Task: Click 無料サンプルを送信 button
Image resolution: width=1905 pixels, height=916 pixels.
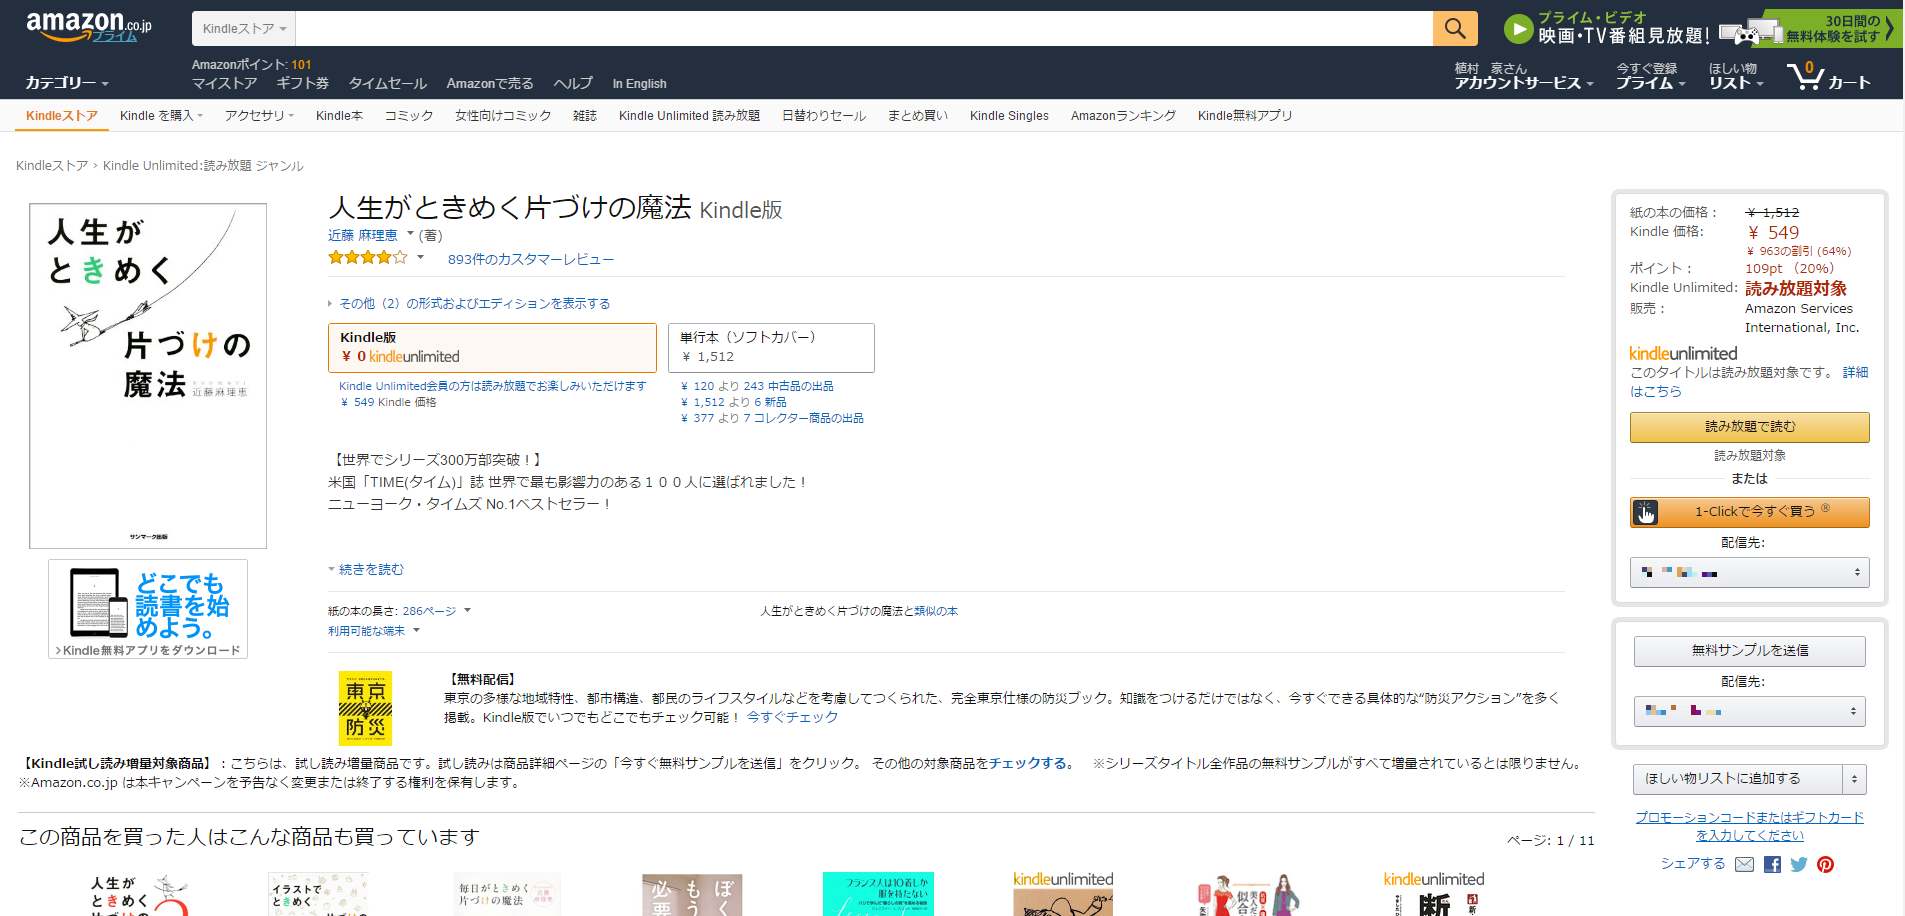Action: [x=1749, y=651]
